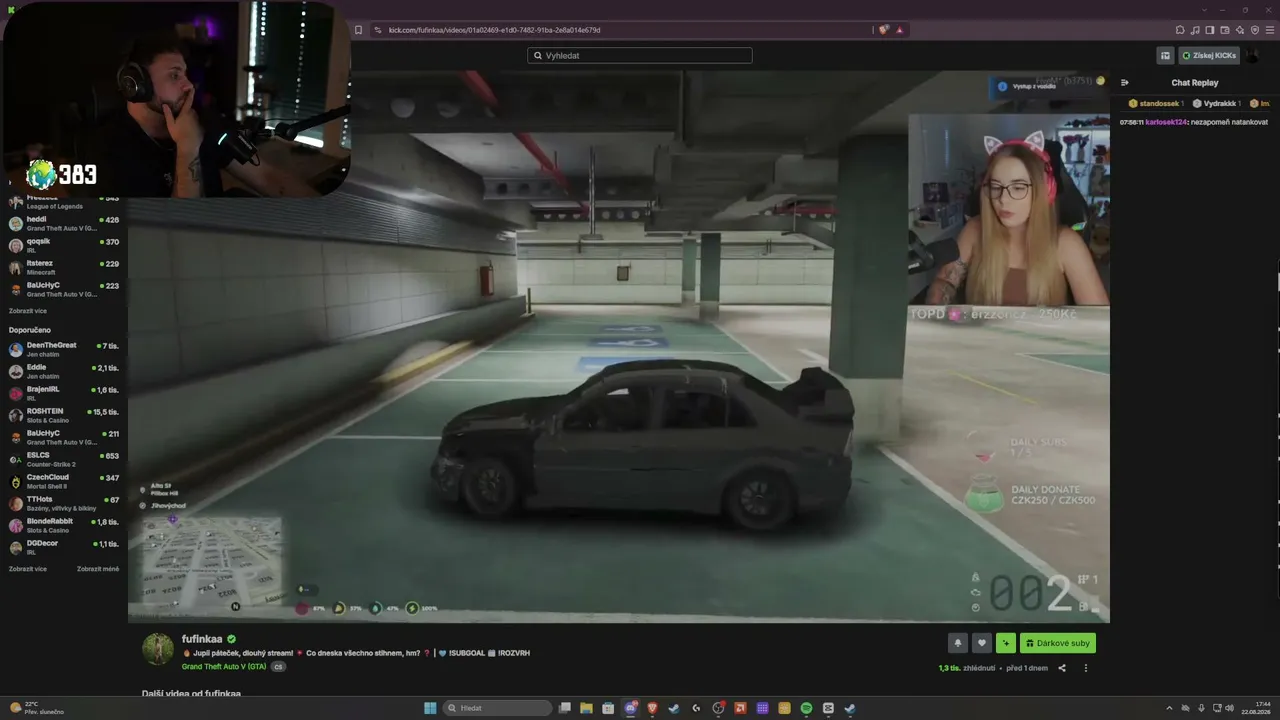The image size is (1280, 720).
Task: Open the weather widget on the taskbar
Action: pos(36,708)
